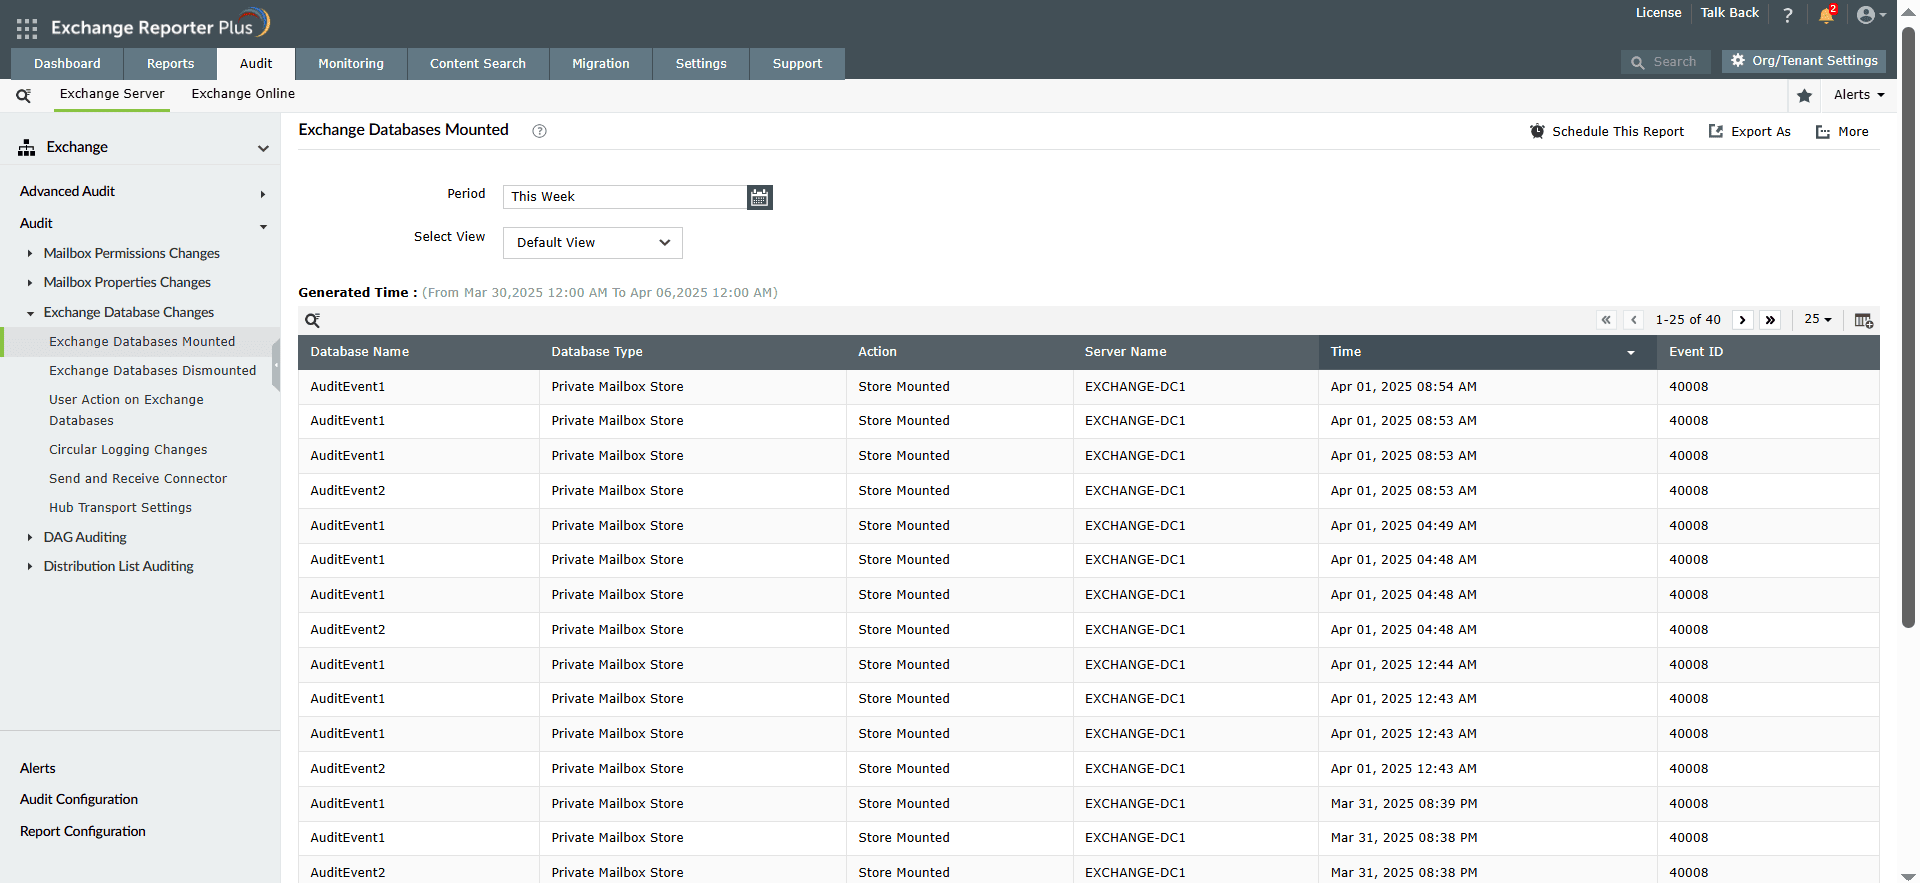Click the Period field showing This Week
Image resolution: width=1920 pixels, height=883 pixels.
tap(625, 197)
